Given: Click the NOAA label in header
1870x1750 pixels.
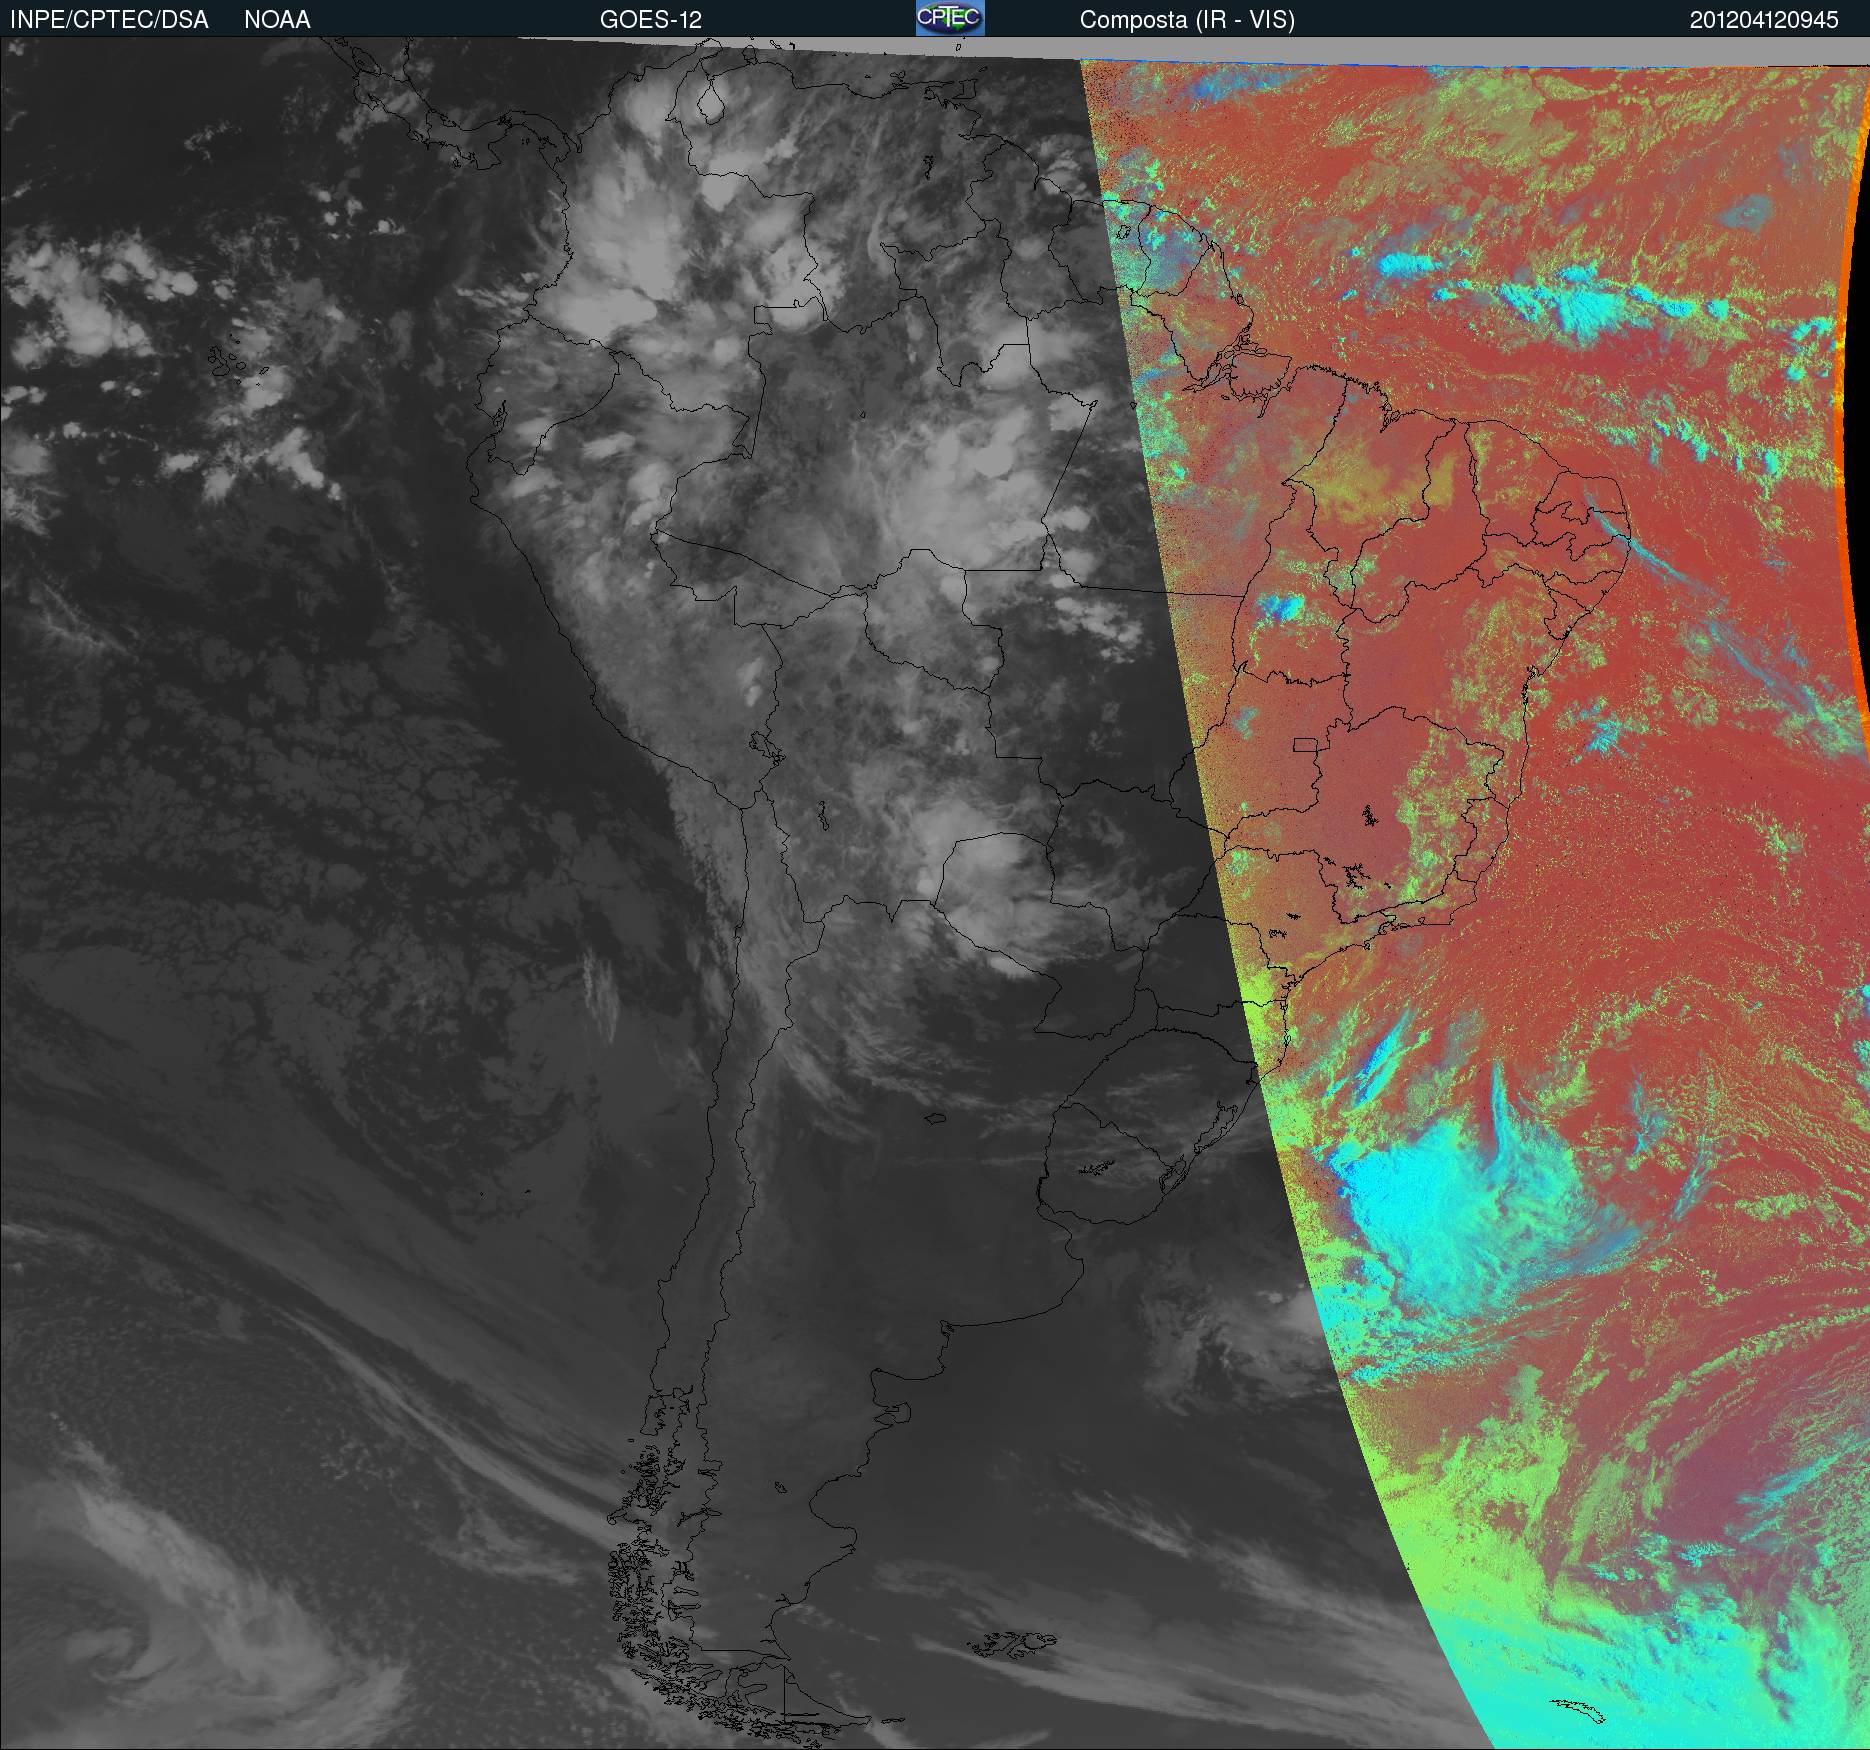Looking at the screenshot, I should coord(277,20).
